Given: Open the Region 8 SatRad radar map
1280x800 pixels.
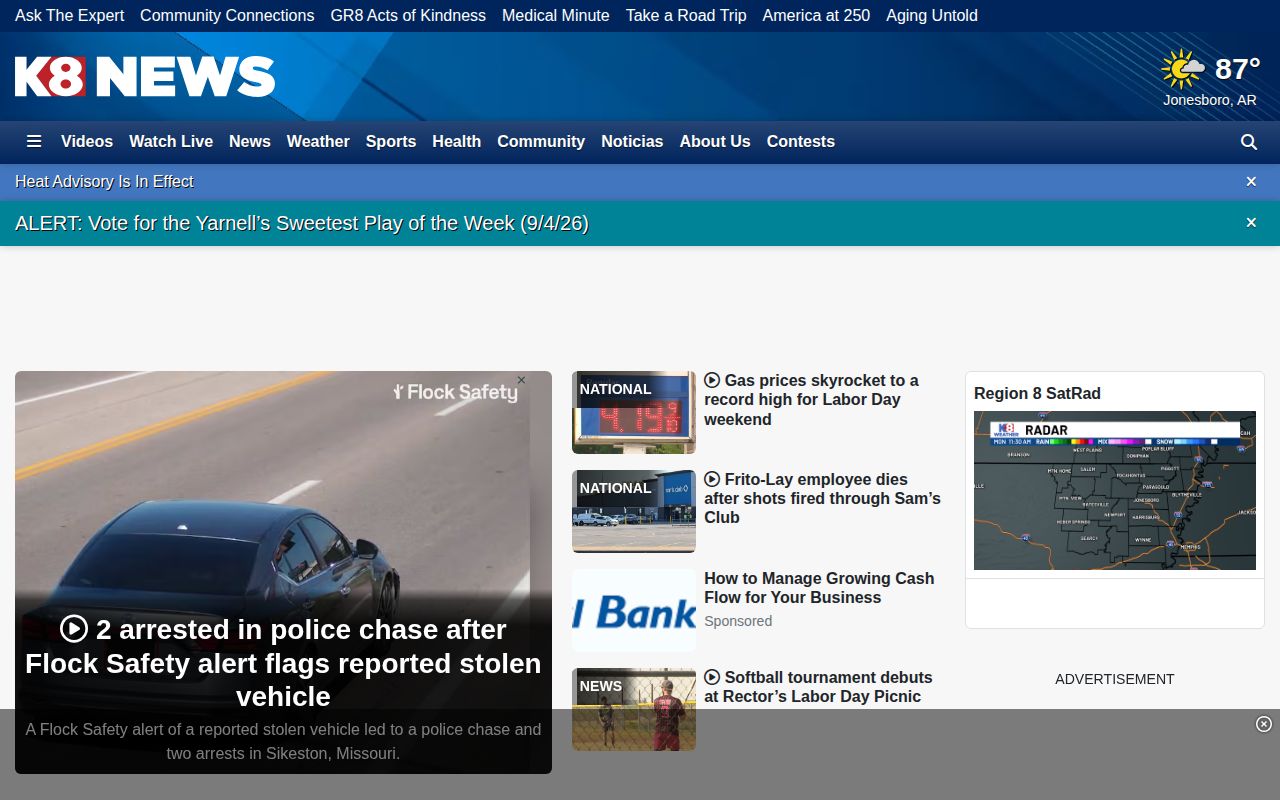Looking at the screenshot, I should 1115,490.
